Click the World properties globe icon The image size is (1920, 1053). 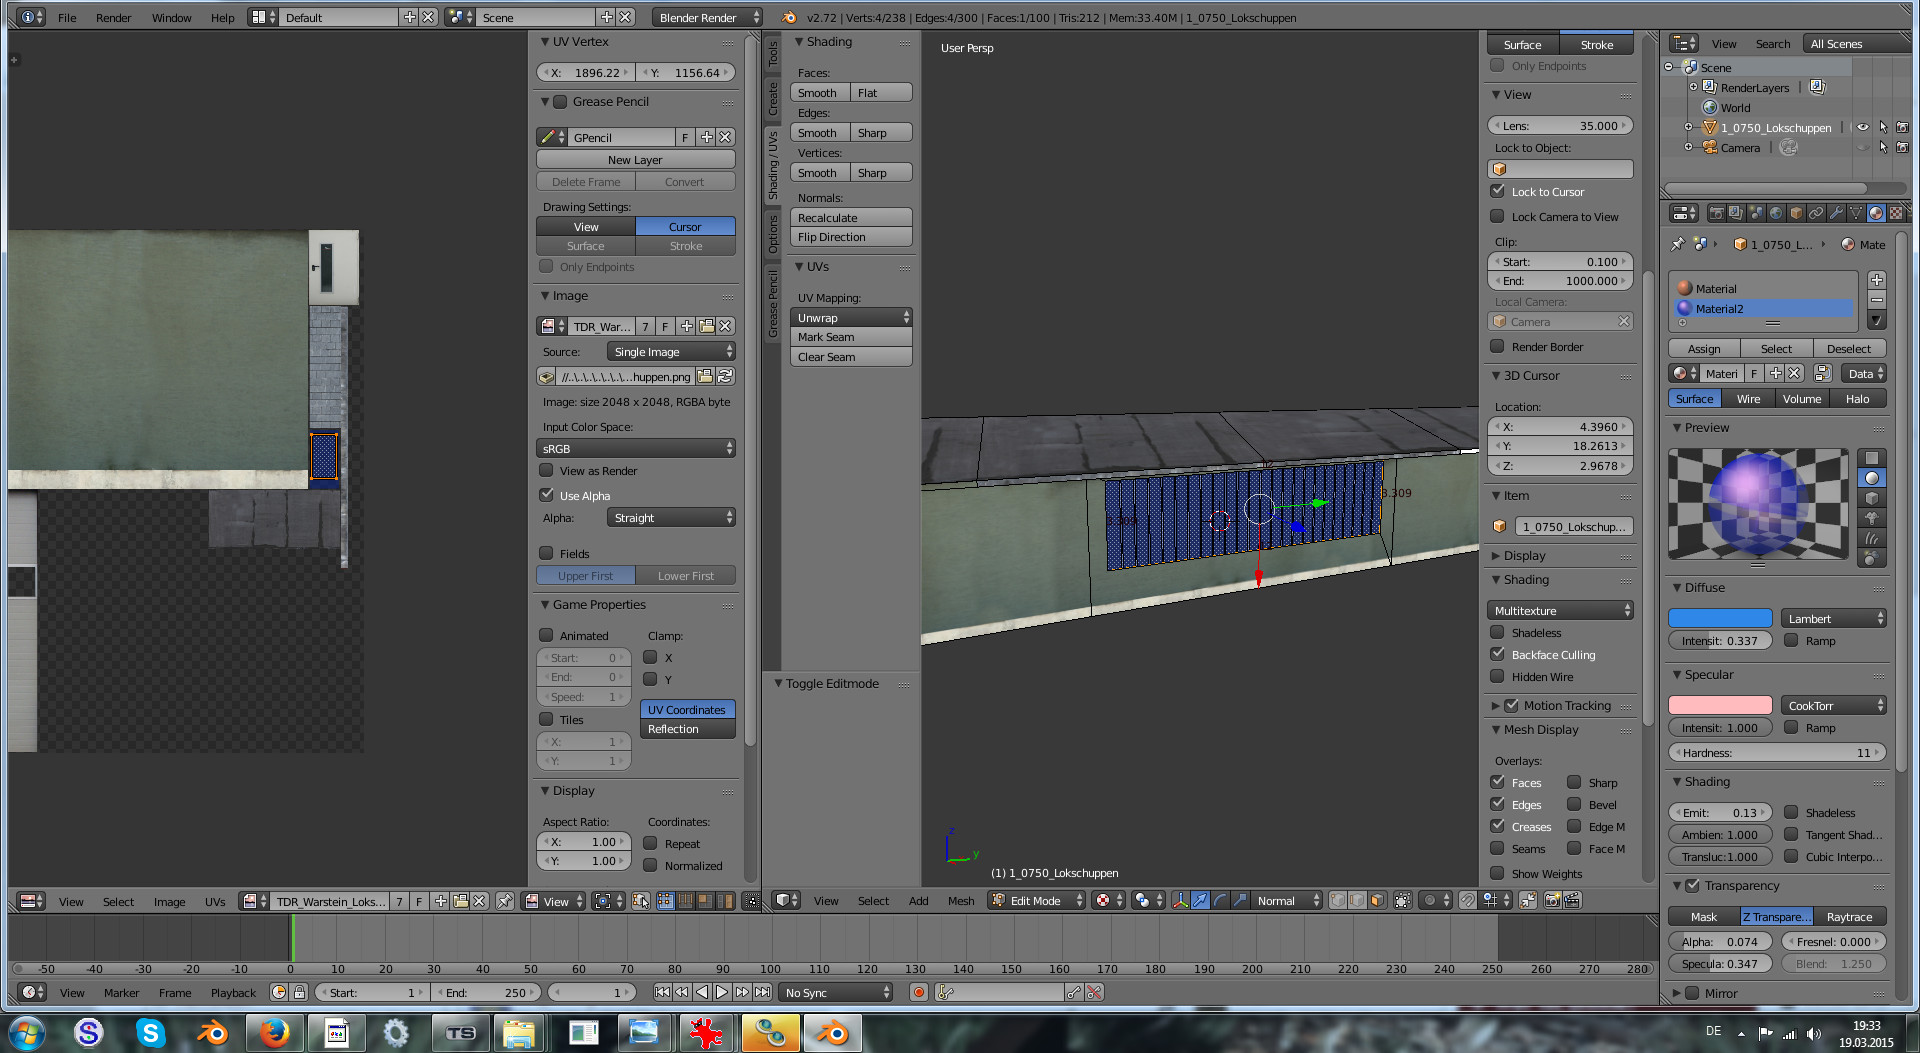tap(1776, 213)
